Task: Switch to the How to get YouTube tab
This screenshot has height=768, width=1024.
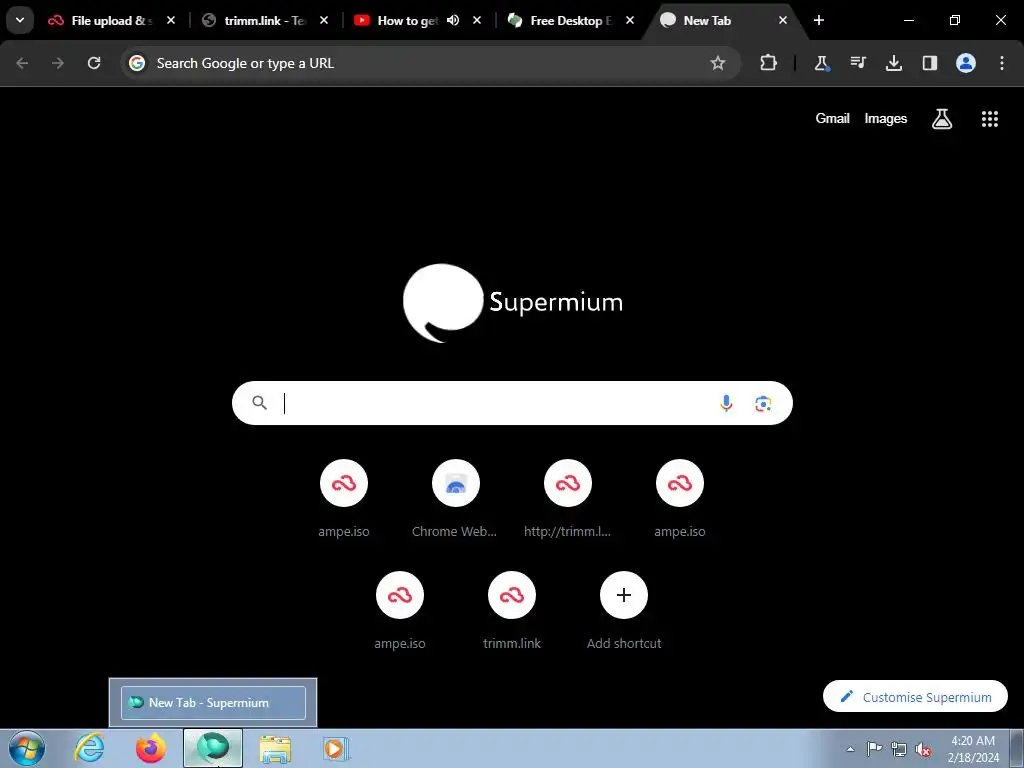Action: pyautogui.click(x=407, y=20)
